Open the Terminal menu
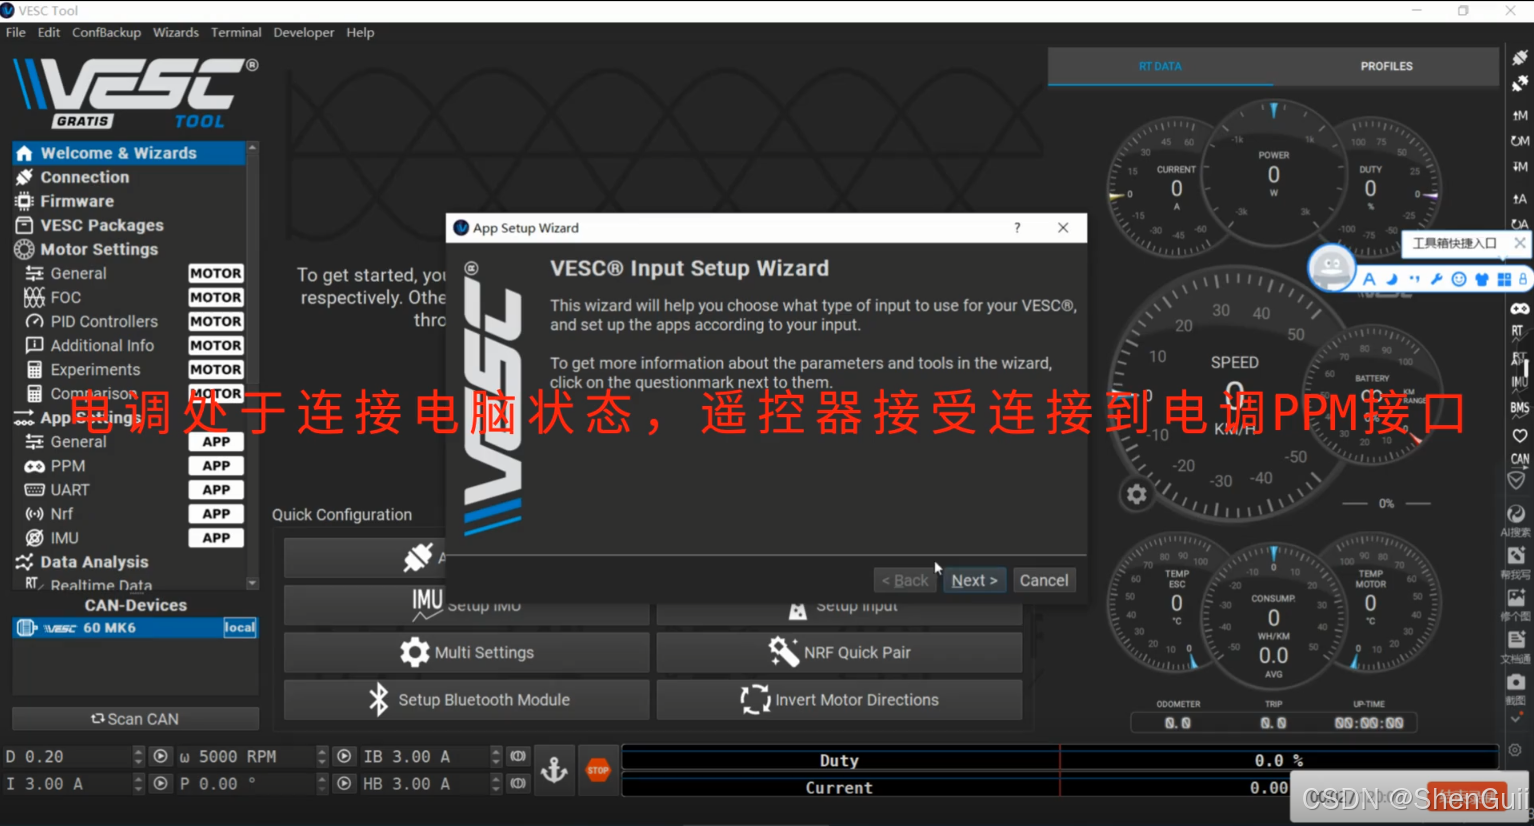Viewport: 1534px width, 826px height. point(236,32)
